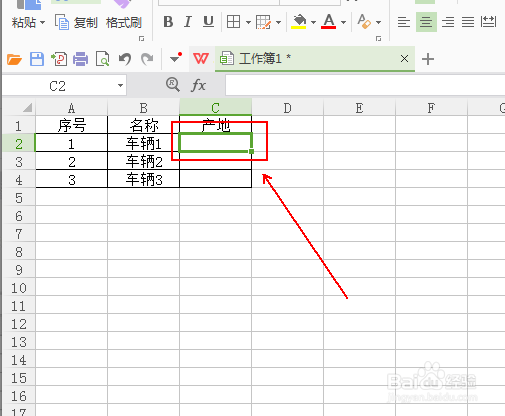505x416 pixels.
Task: Select column E header
Action: pos(360,108)
